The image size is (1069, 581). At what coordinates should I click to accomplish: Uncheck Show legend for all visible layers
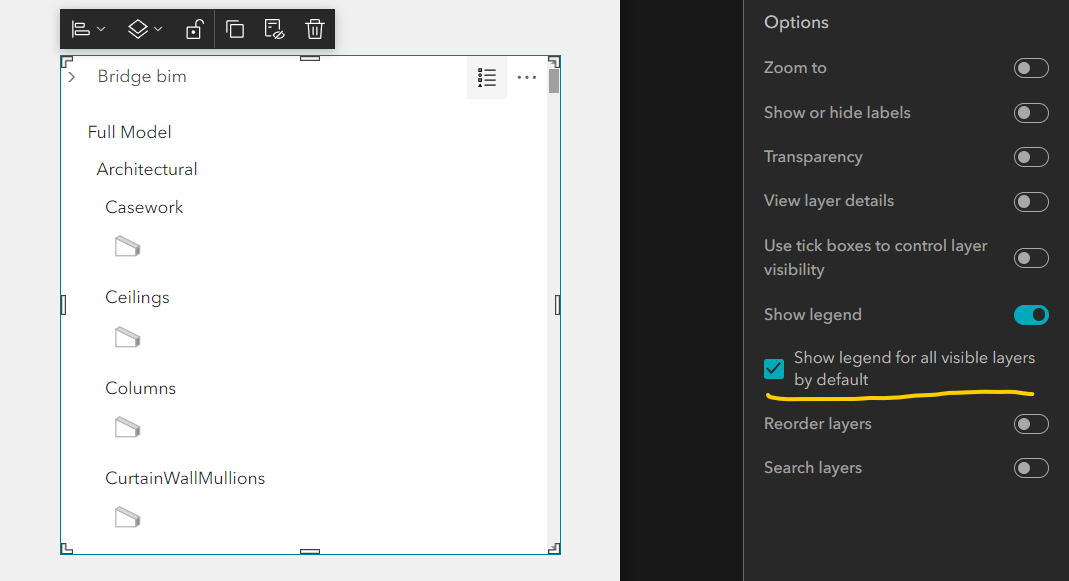(773, 368)
